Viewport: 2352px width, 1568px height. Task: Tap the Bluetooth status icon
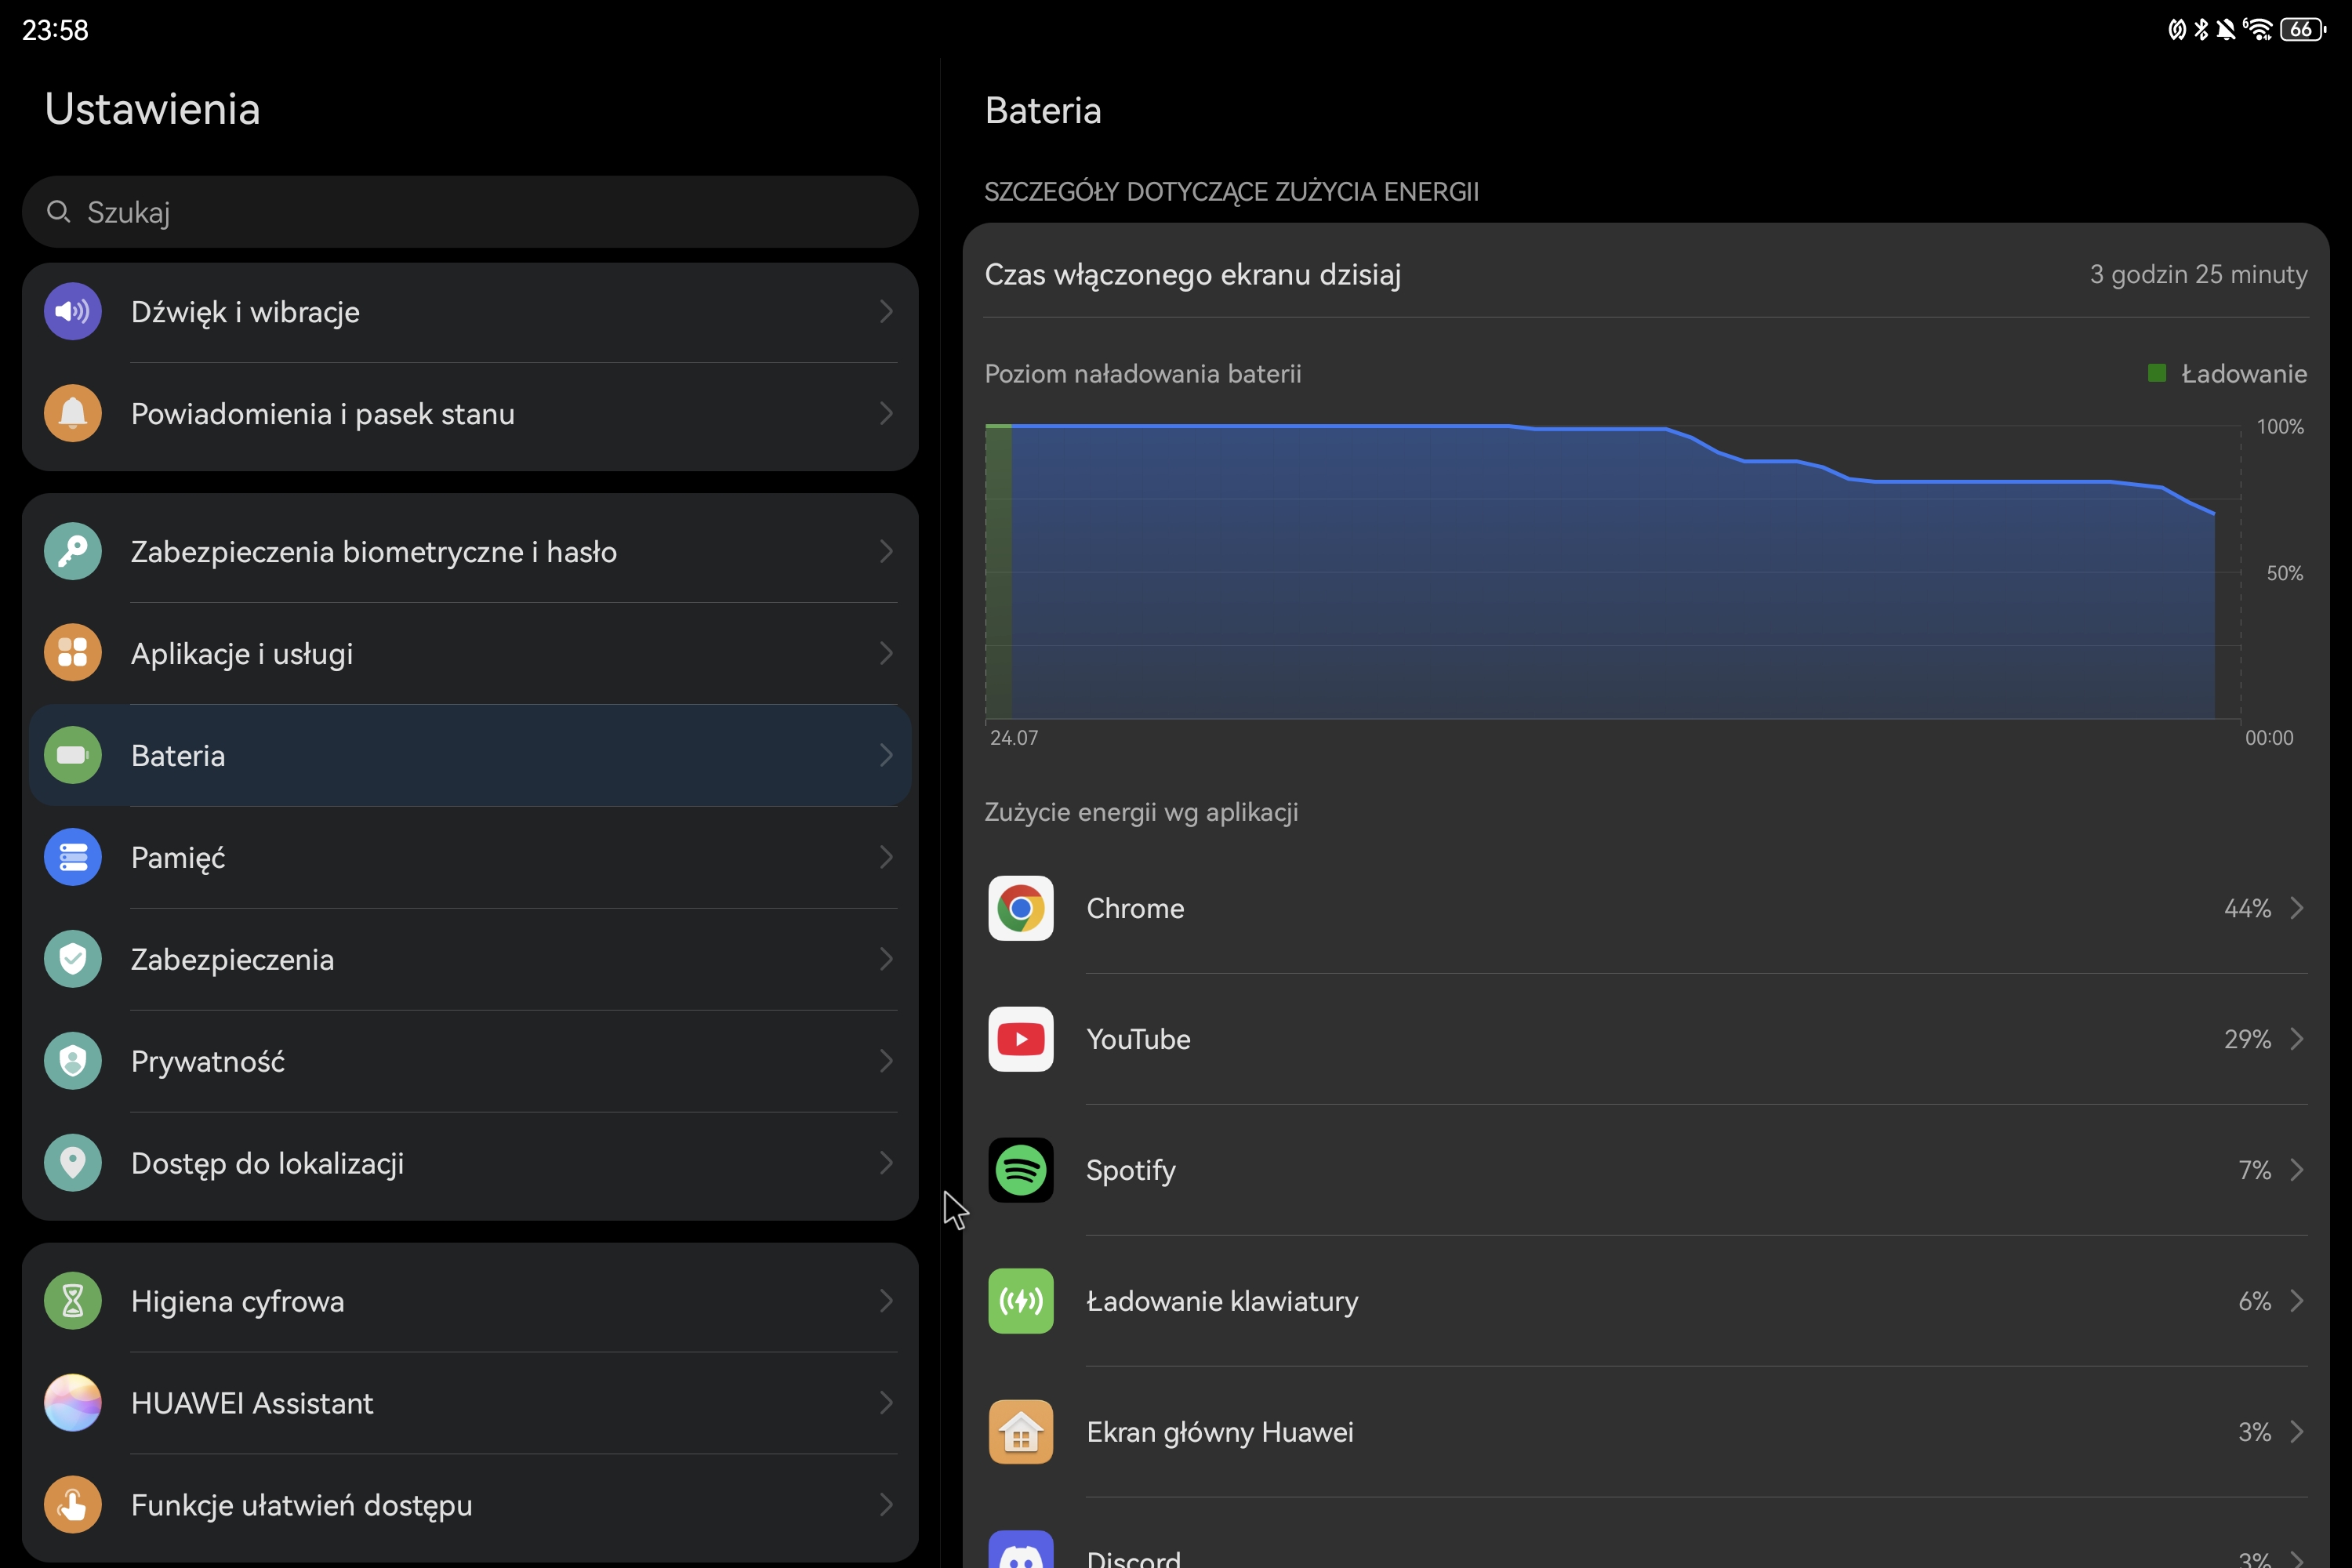tap(2201, 30)
